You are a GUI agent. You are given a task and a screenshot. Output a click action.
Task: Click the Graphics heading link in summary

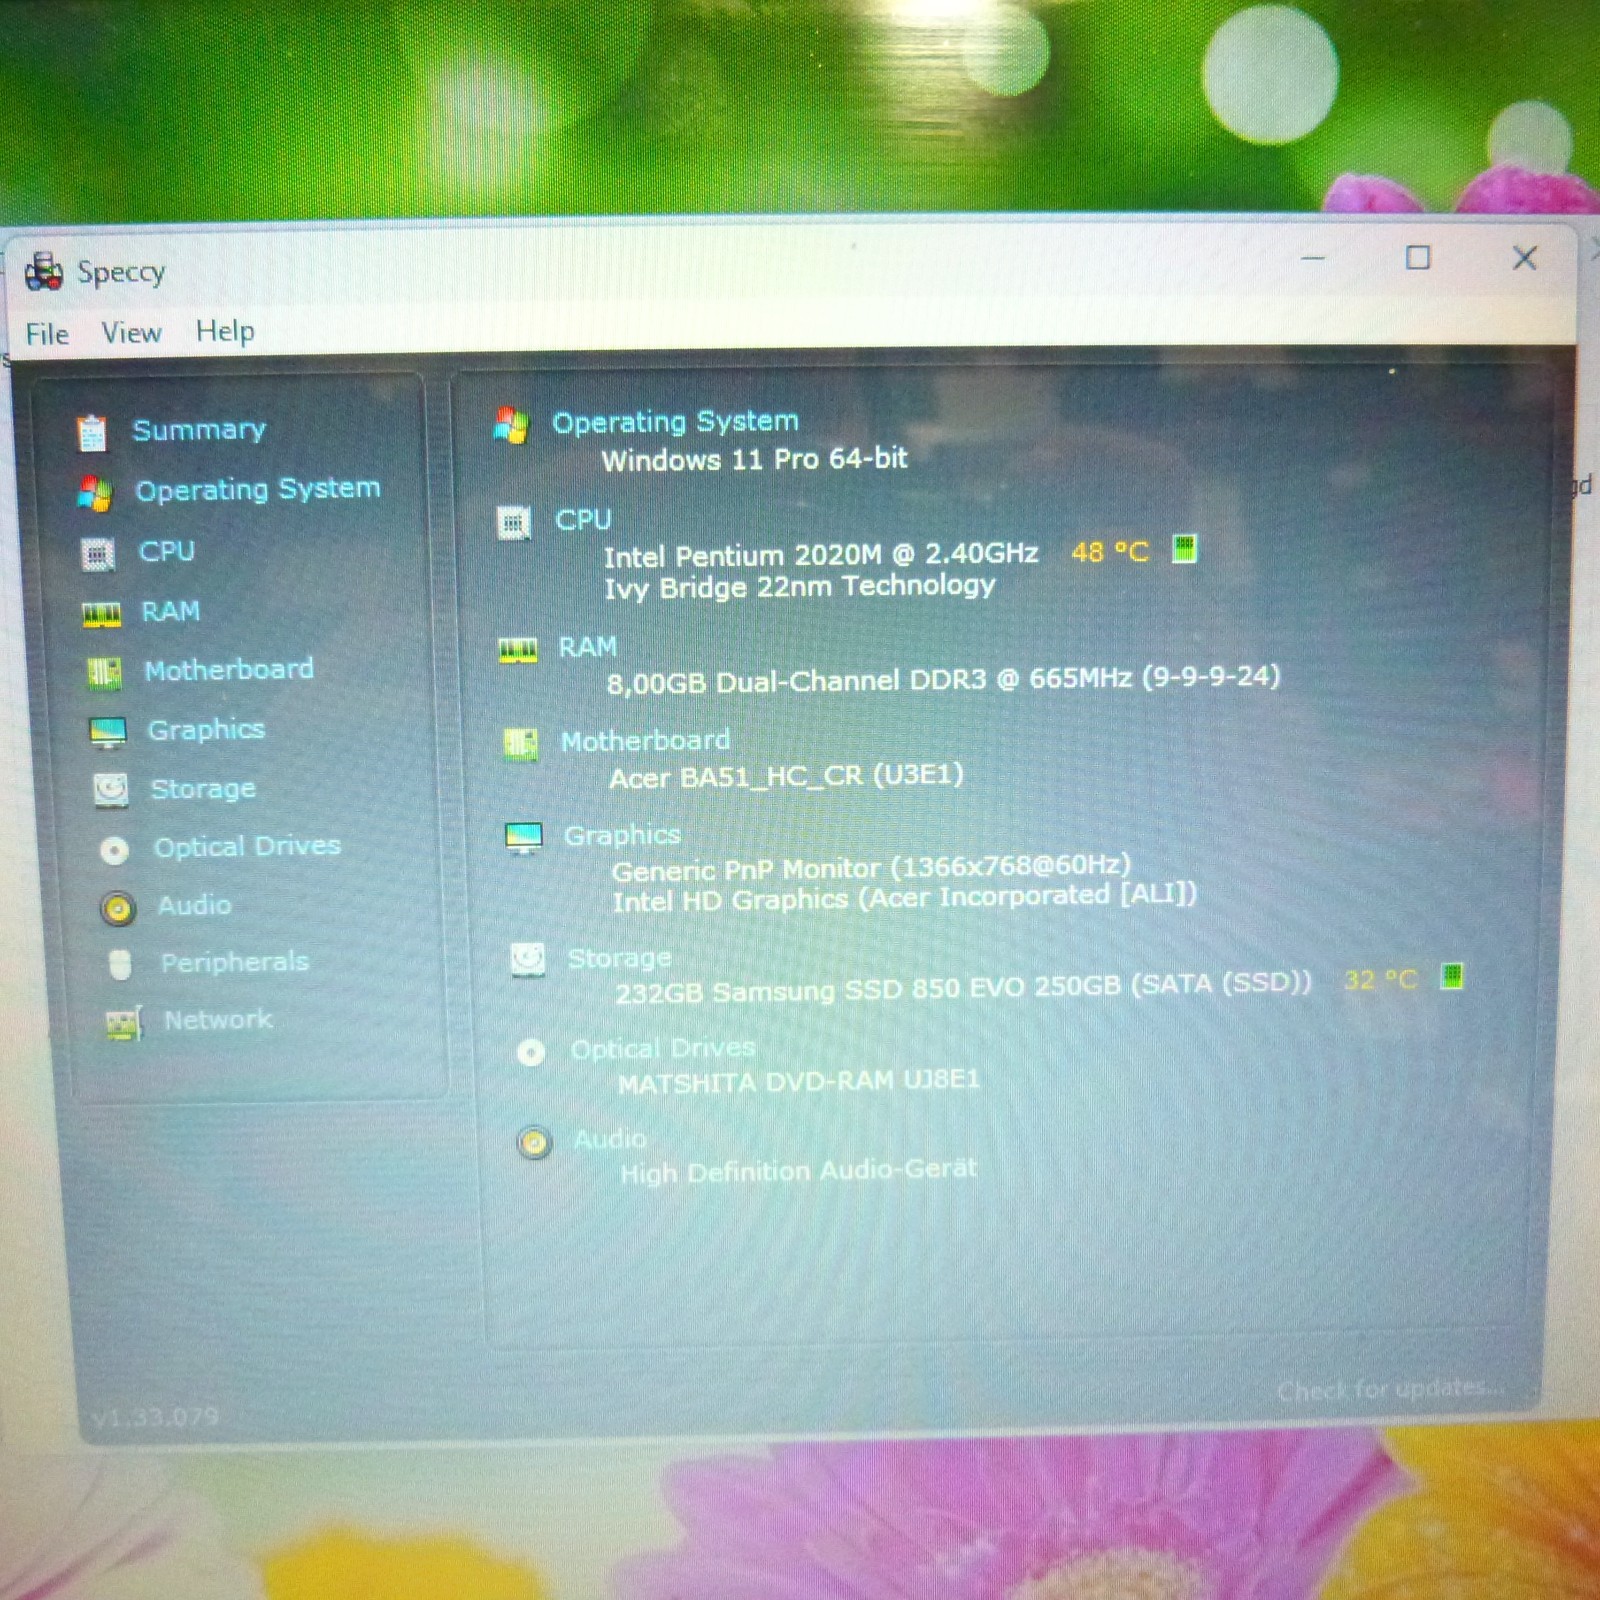pyautogui.click(x=622, y=835)
